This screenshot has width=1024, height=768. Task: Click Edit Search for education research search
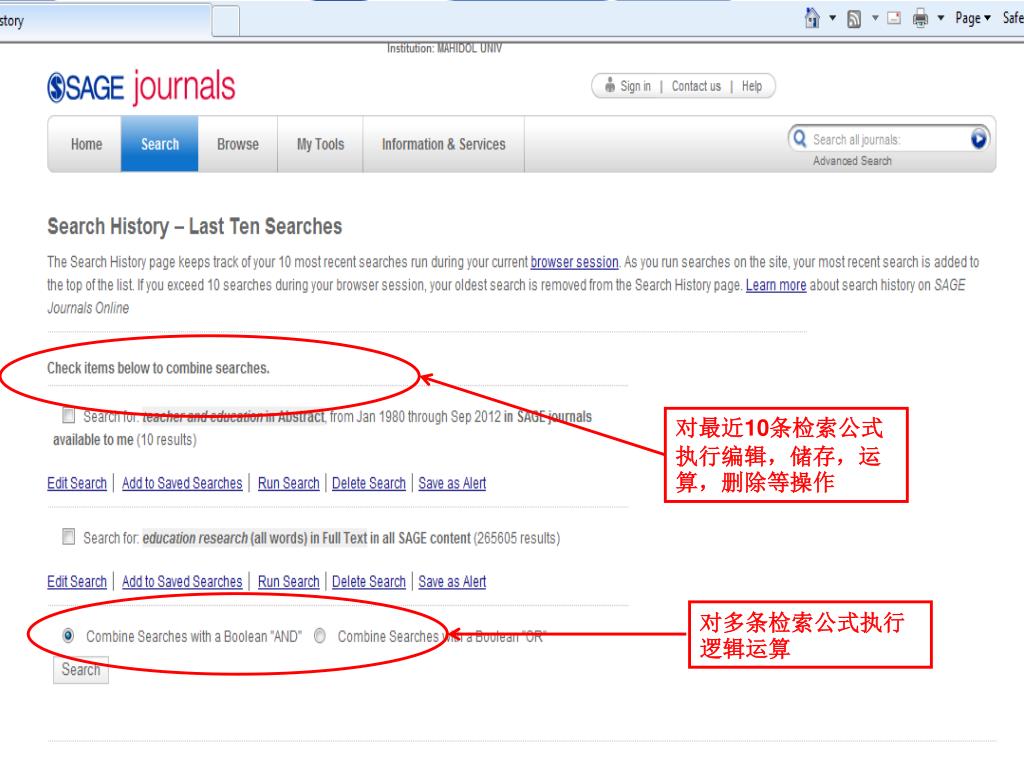click(77, 581)
